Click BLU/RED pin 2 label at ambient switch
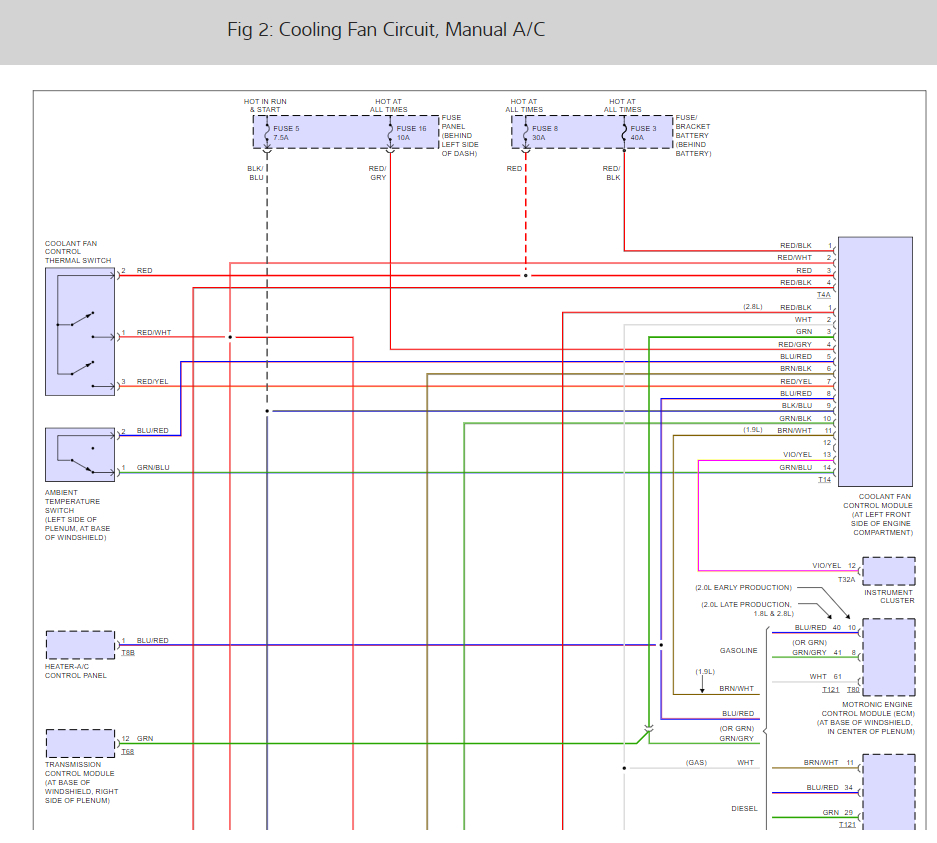Screen dimensions: 937x843 (x=145, y=431)
